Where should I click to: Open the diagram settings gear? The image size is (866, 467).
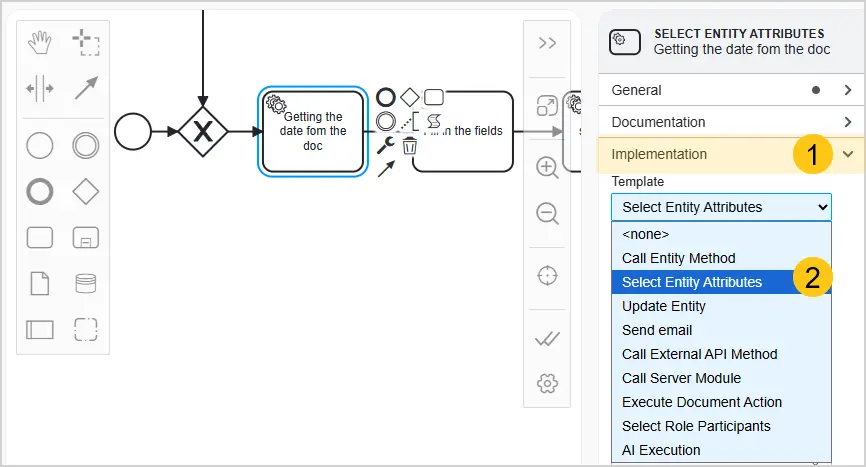click(547, 383)
